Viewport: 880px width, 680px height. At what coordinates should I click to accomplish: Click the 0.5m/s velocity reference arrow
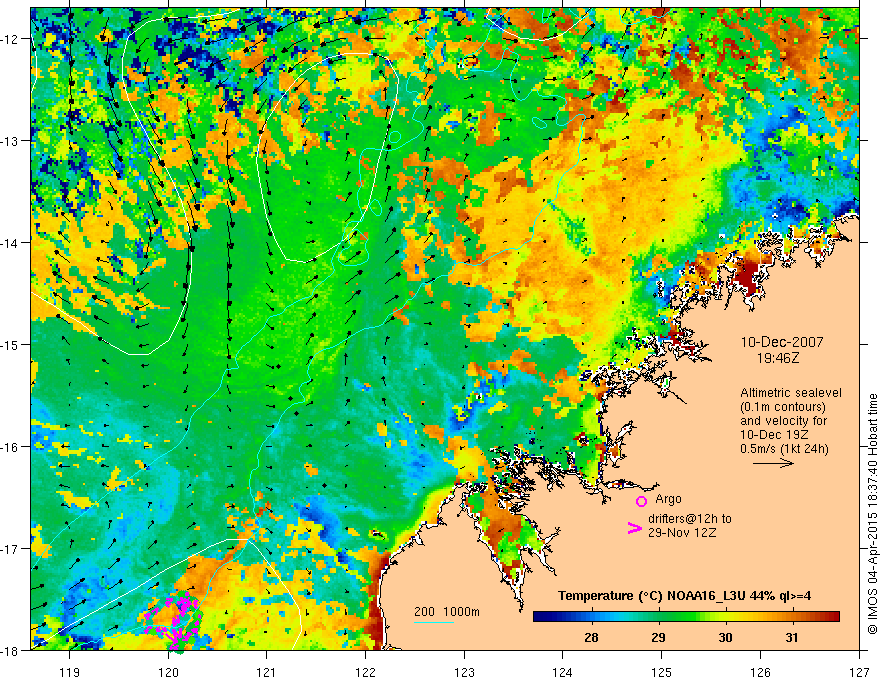[773, 463]
